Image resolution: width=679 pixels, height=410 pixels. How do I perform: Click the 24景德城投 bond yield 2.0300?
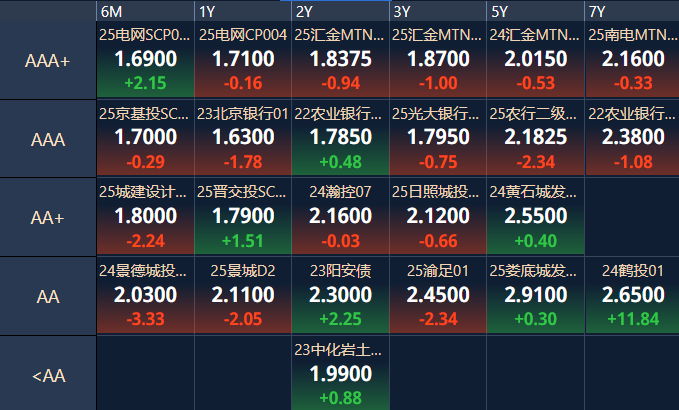coord(145,294)
